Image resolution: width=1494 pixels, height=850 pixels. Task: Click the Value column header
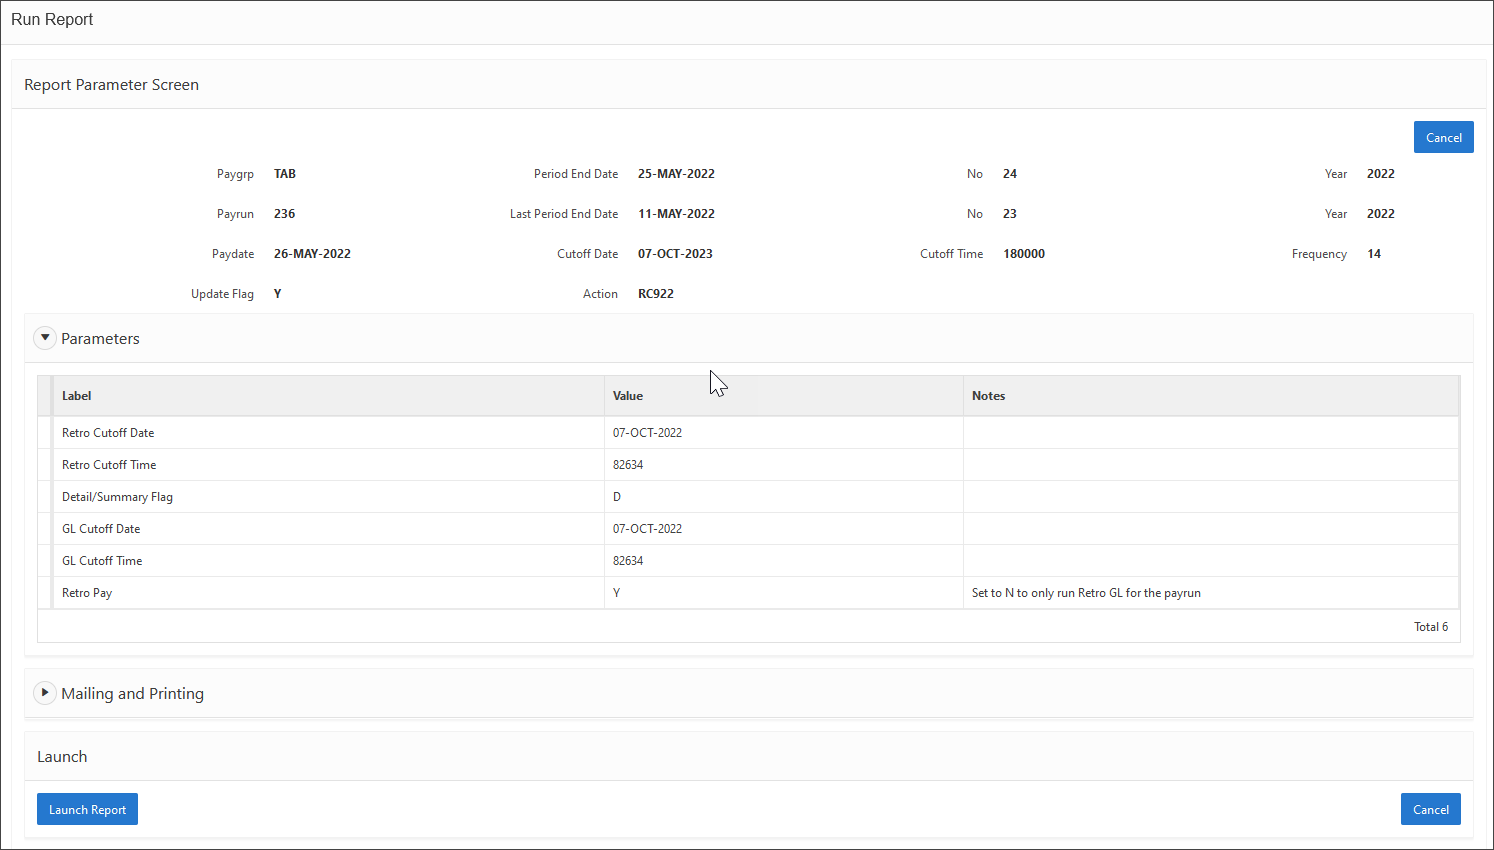coord(628,396)
